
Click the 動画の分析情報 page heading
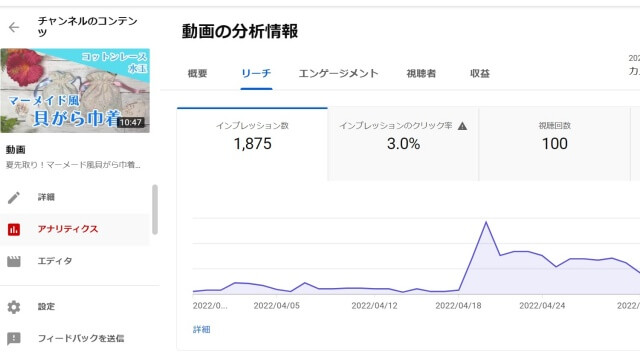point(240,31)
